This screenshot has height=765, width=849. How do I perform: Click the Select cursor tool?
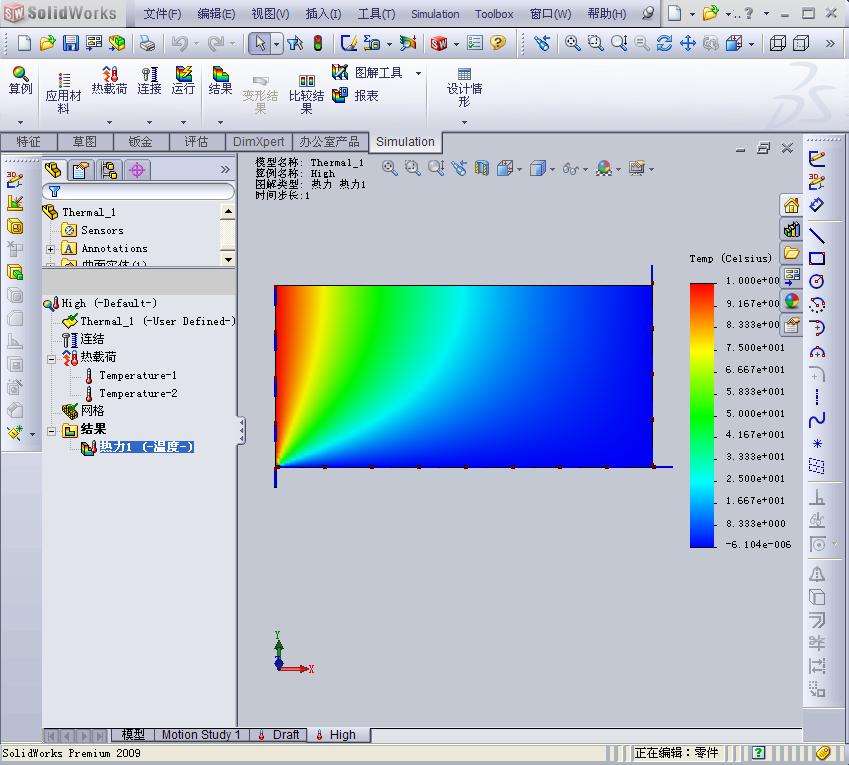coord(260,43)
